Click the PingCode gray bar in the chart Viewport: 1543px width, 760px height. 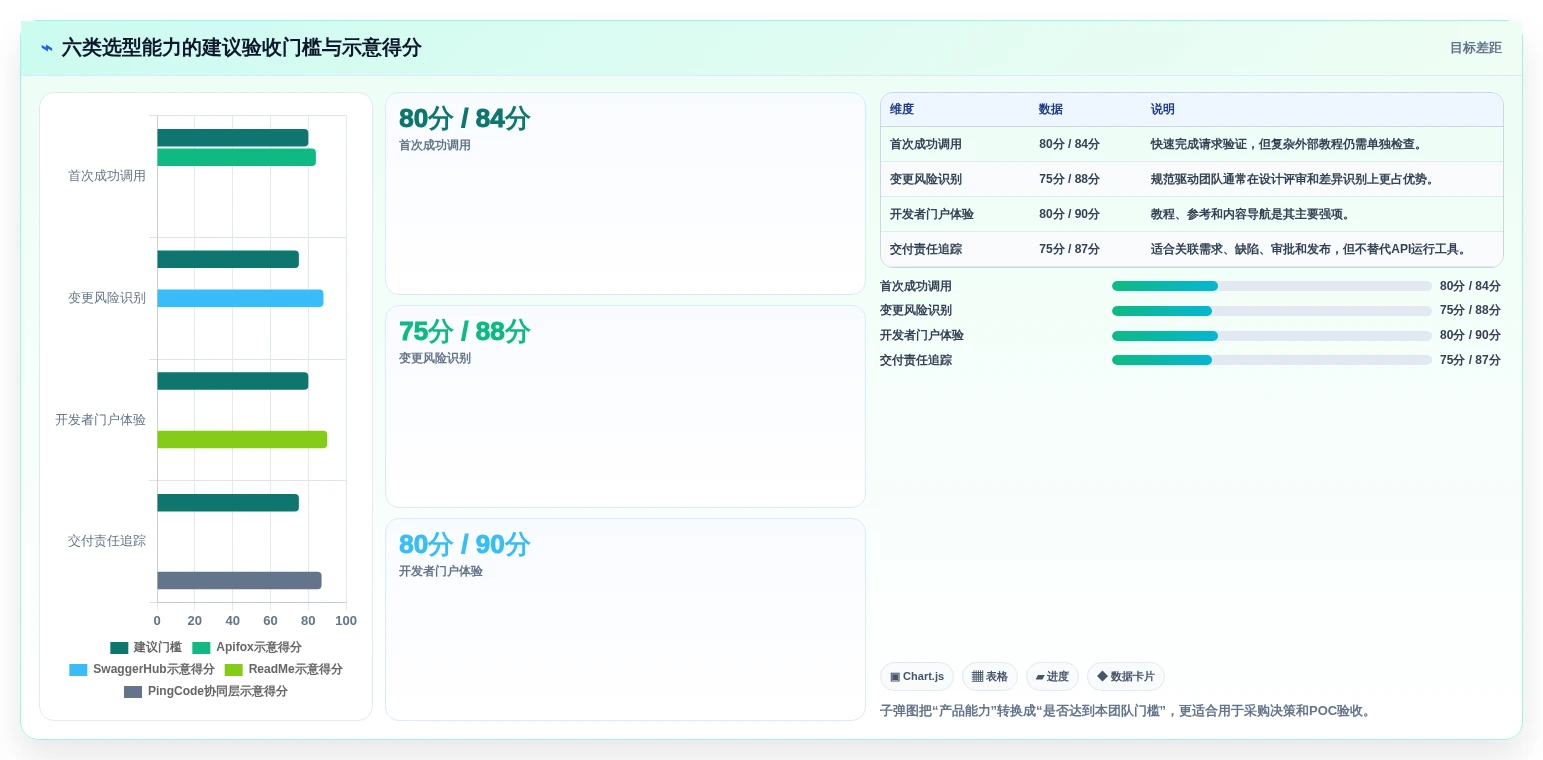click(239, 580)
